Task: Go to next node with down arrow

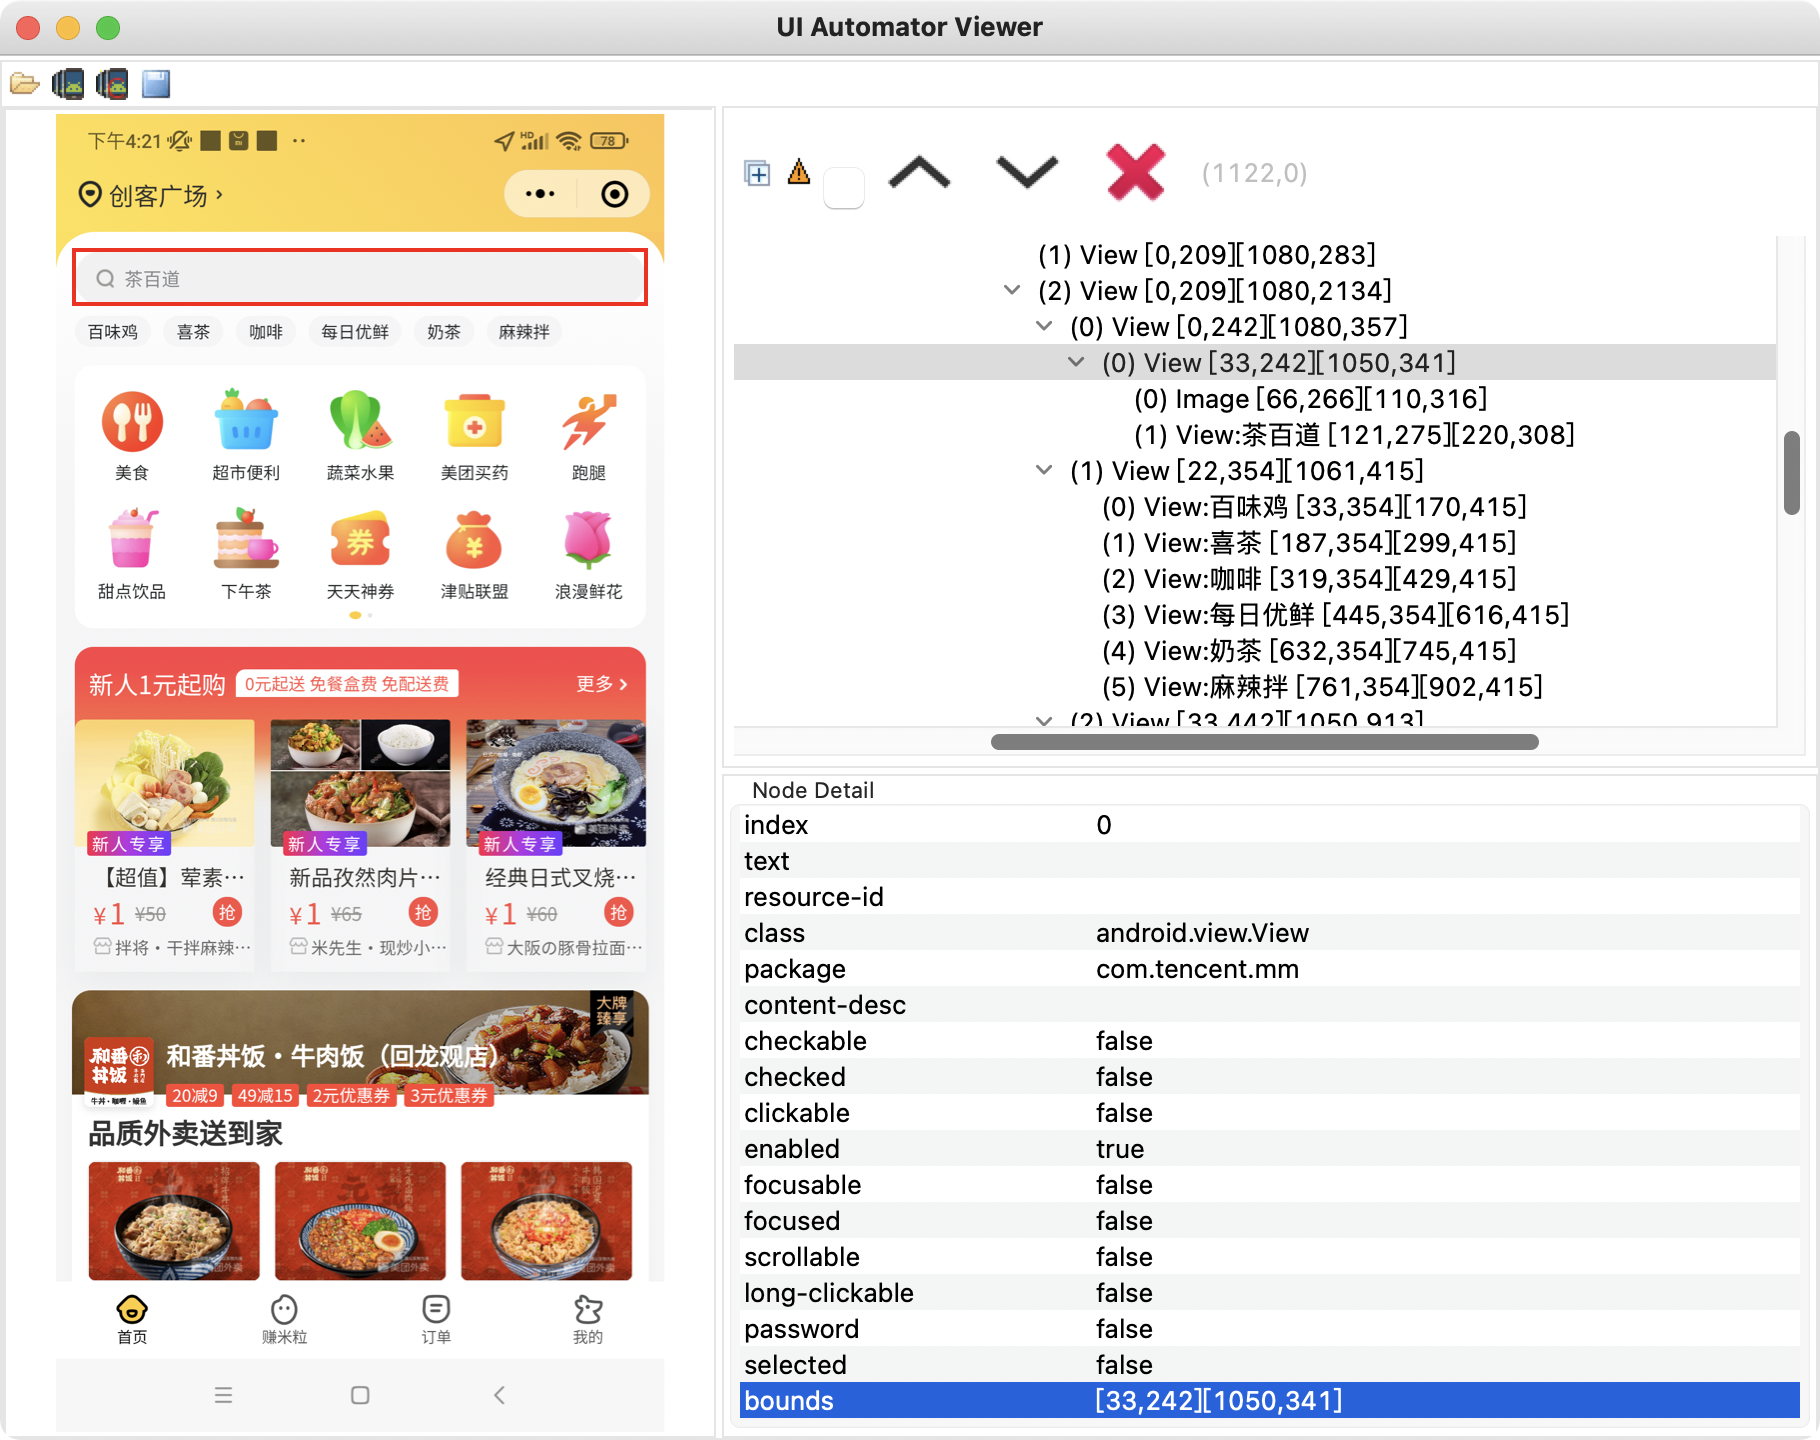Action: (x=1027, y=173)
